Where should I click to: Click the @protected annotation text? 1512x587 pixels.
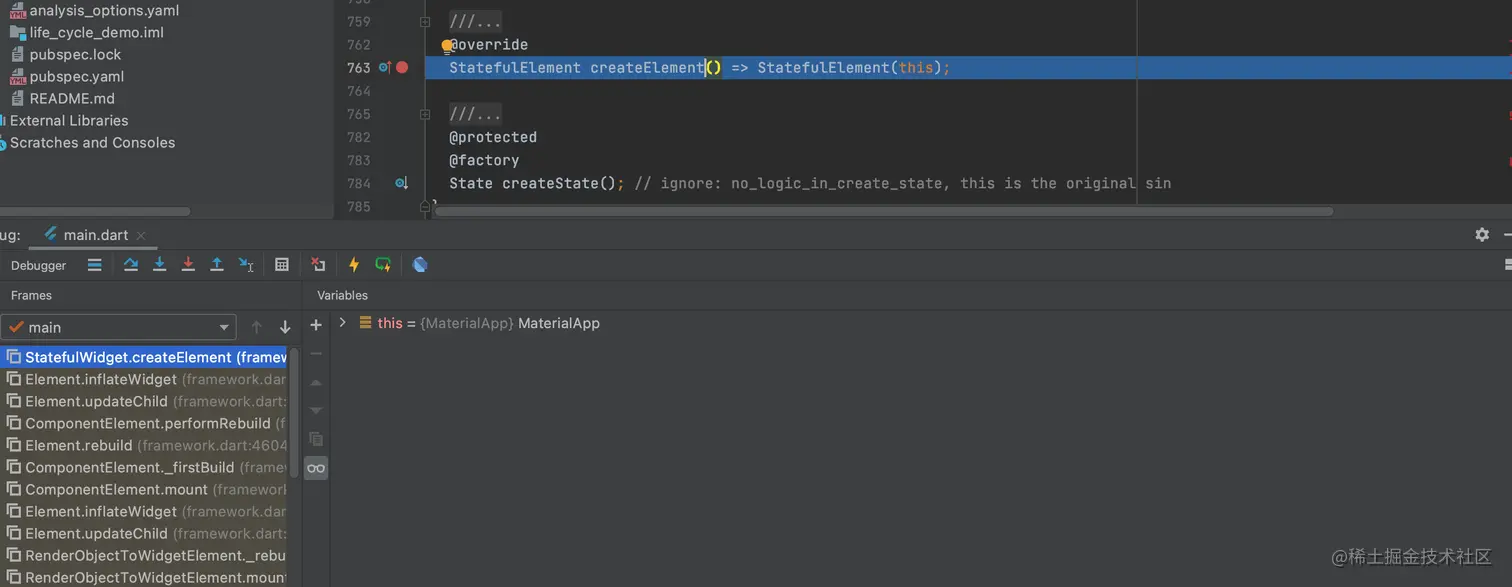tap(493, 137)
